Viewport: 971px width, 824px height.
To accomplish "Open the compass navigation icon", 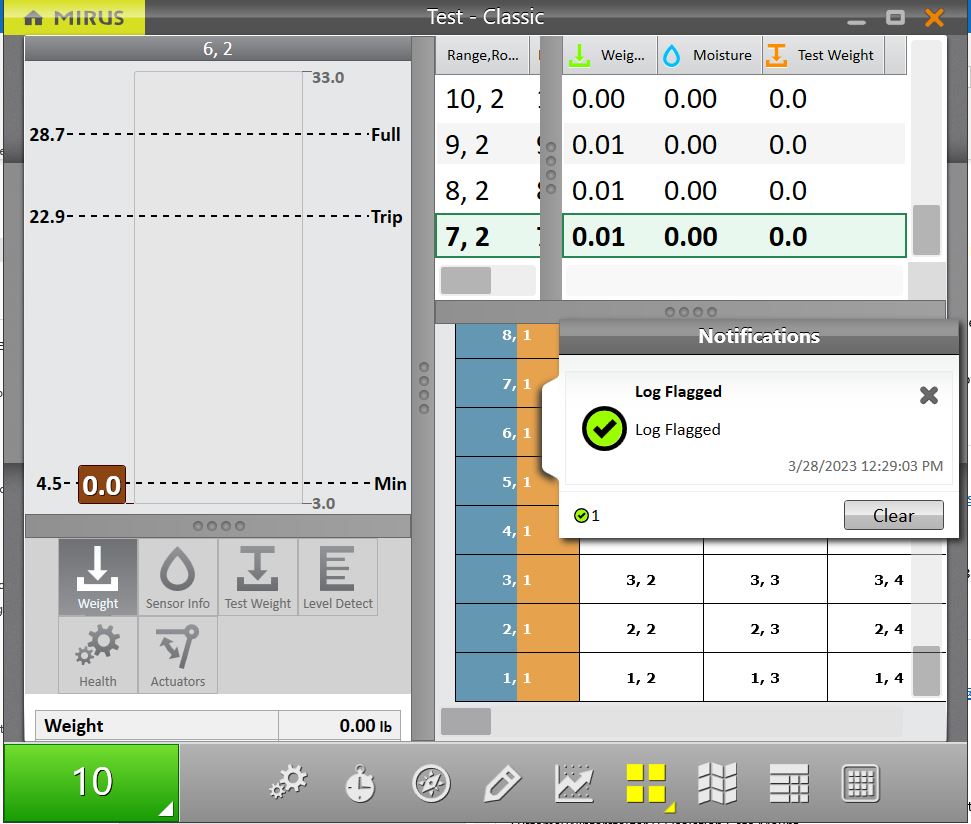I will coord(431,784).
